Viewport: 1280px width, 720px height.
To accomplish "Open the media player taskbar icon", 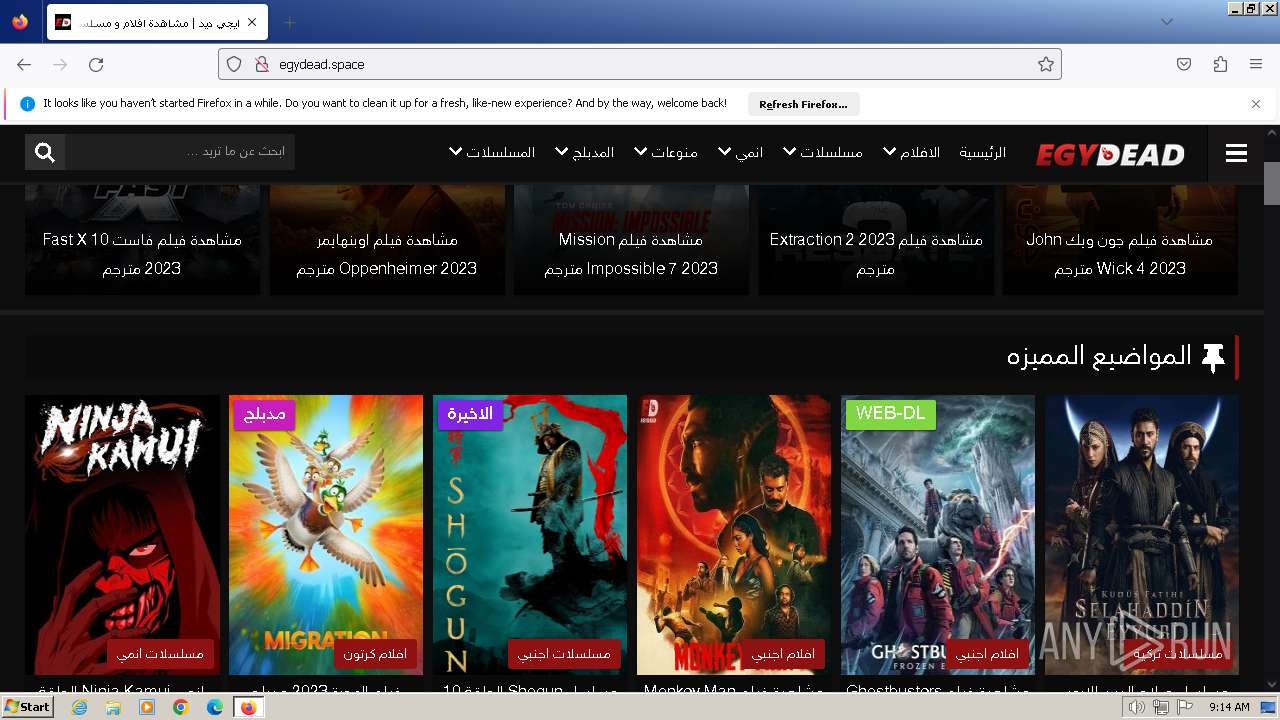I will pyautogui.click(x=147, y=707).
